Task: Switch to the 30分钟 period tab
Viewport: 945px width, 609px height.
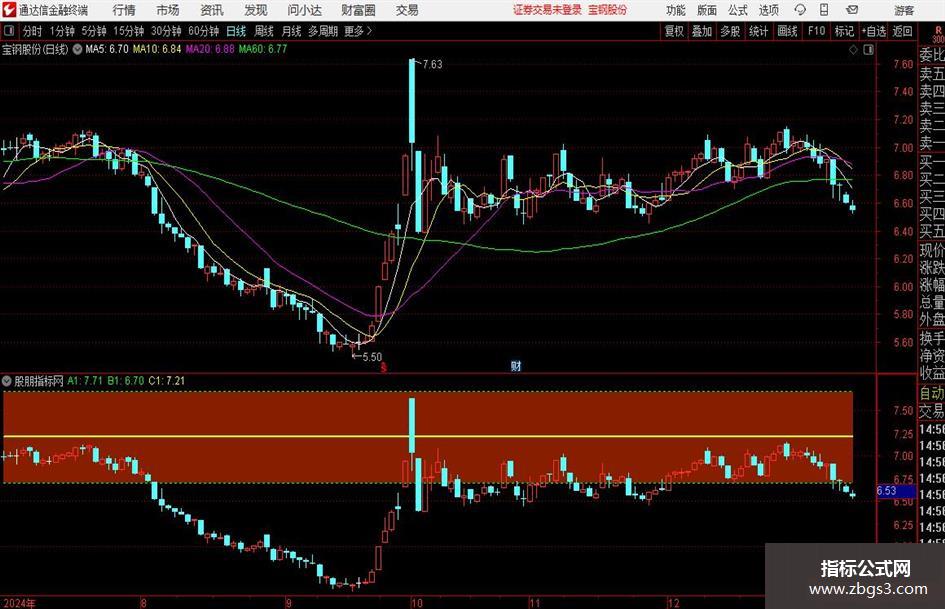Action: point(166,31)
